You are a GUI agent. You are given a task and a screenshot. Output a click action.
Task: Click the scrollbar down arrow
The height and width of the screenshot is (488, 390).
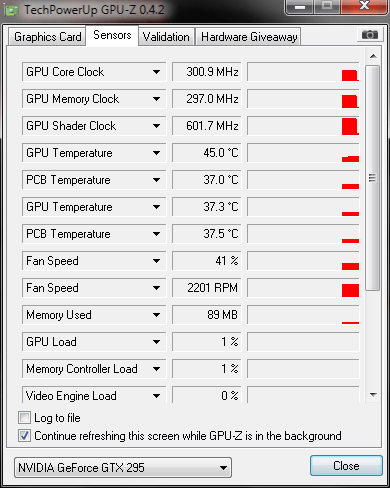(373, 395)
